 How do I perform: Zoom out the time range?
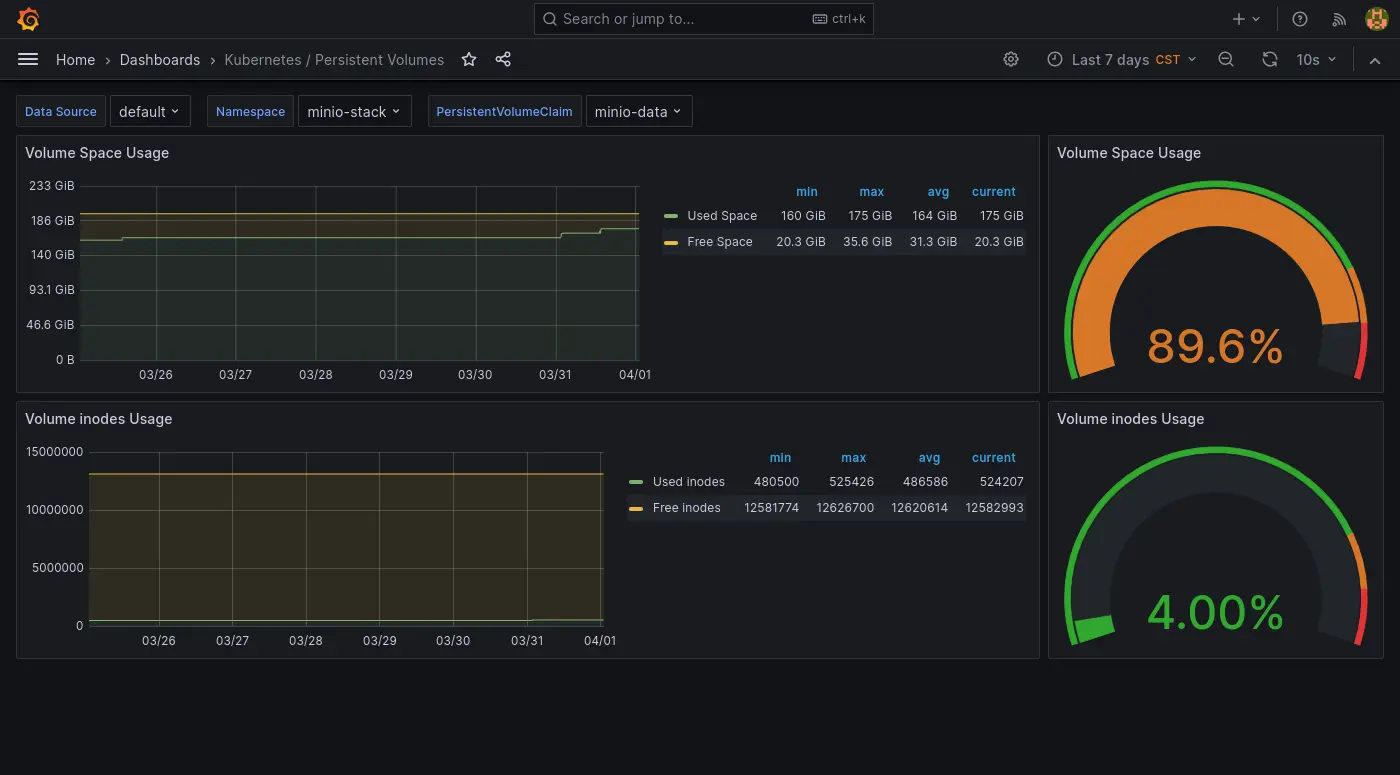click(1226, 60)
